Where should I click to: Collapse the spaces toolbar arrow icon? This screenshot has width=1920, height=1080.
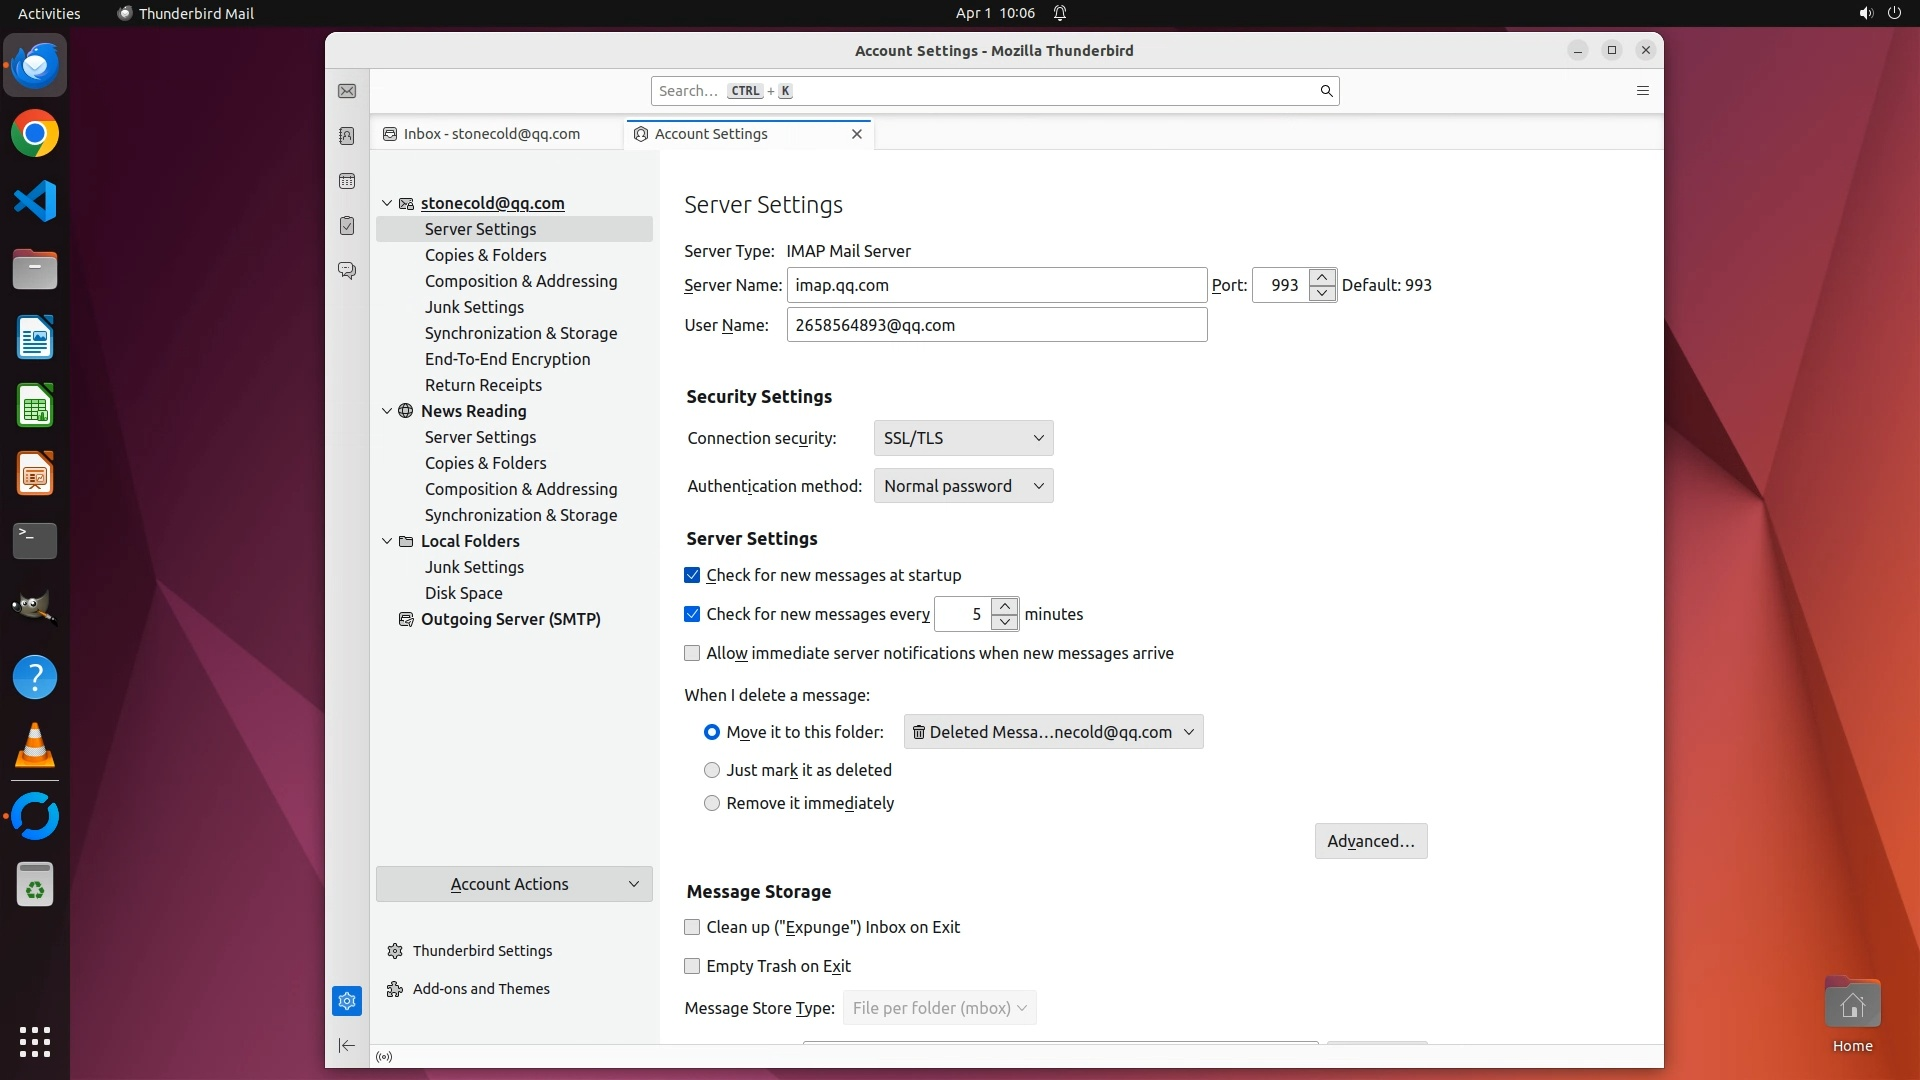(347, 1045)
